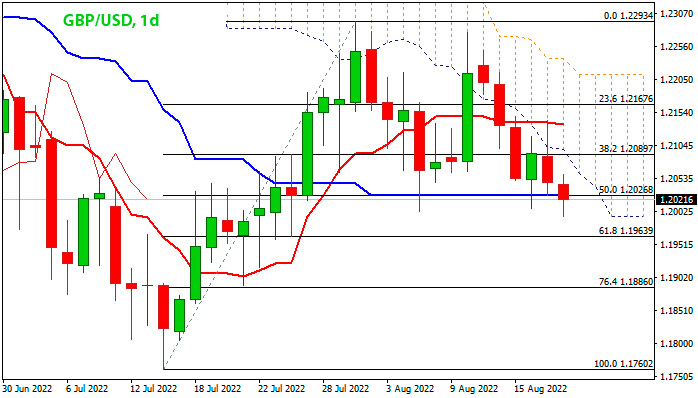698x398 pixels.
Task: Click the 9 Aug 2022 date label
Action: pos(475,389)
